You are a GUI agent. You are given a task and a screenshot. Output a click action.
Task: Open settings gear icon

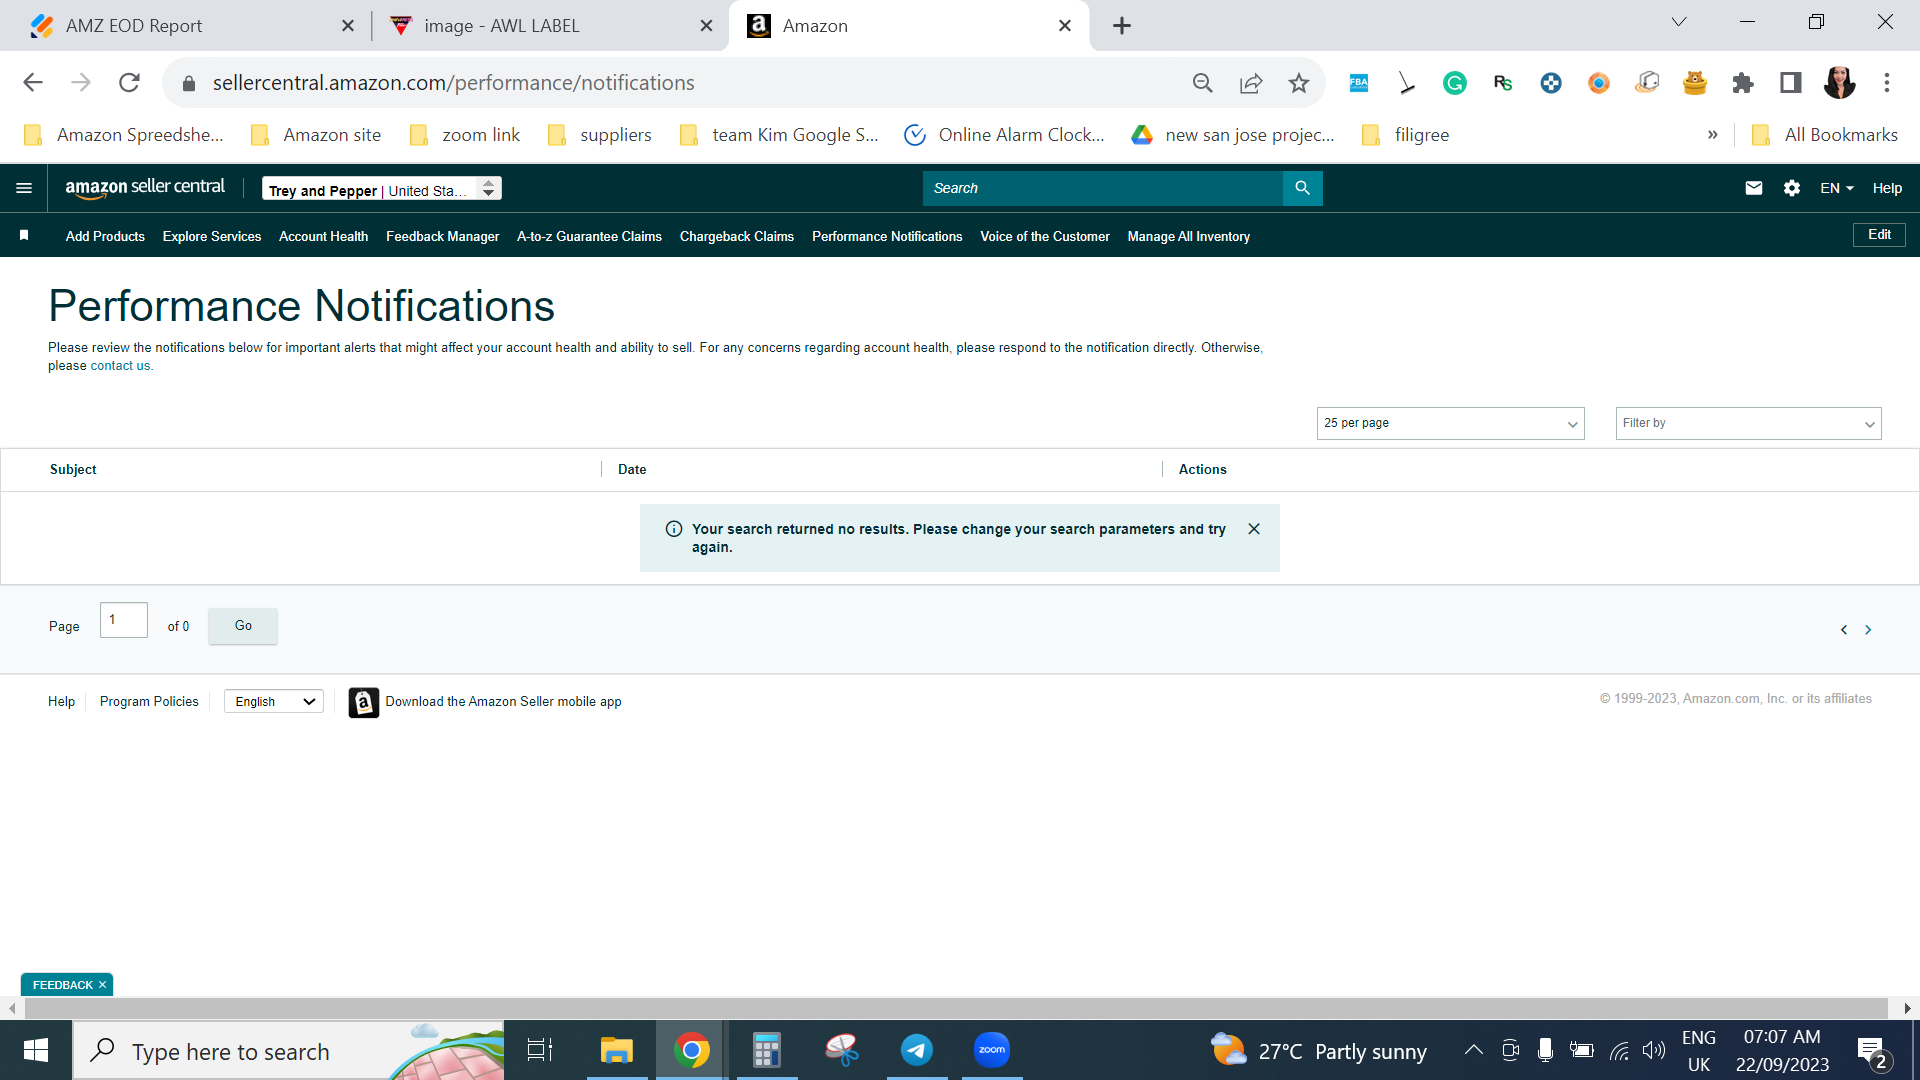pos(1792,188)
